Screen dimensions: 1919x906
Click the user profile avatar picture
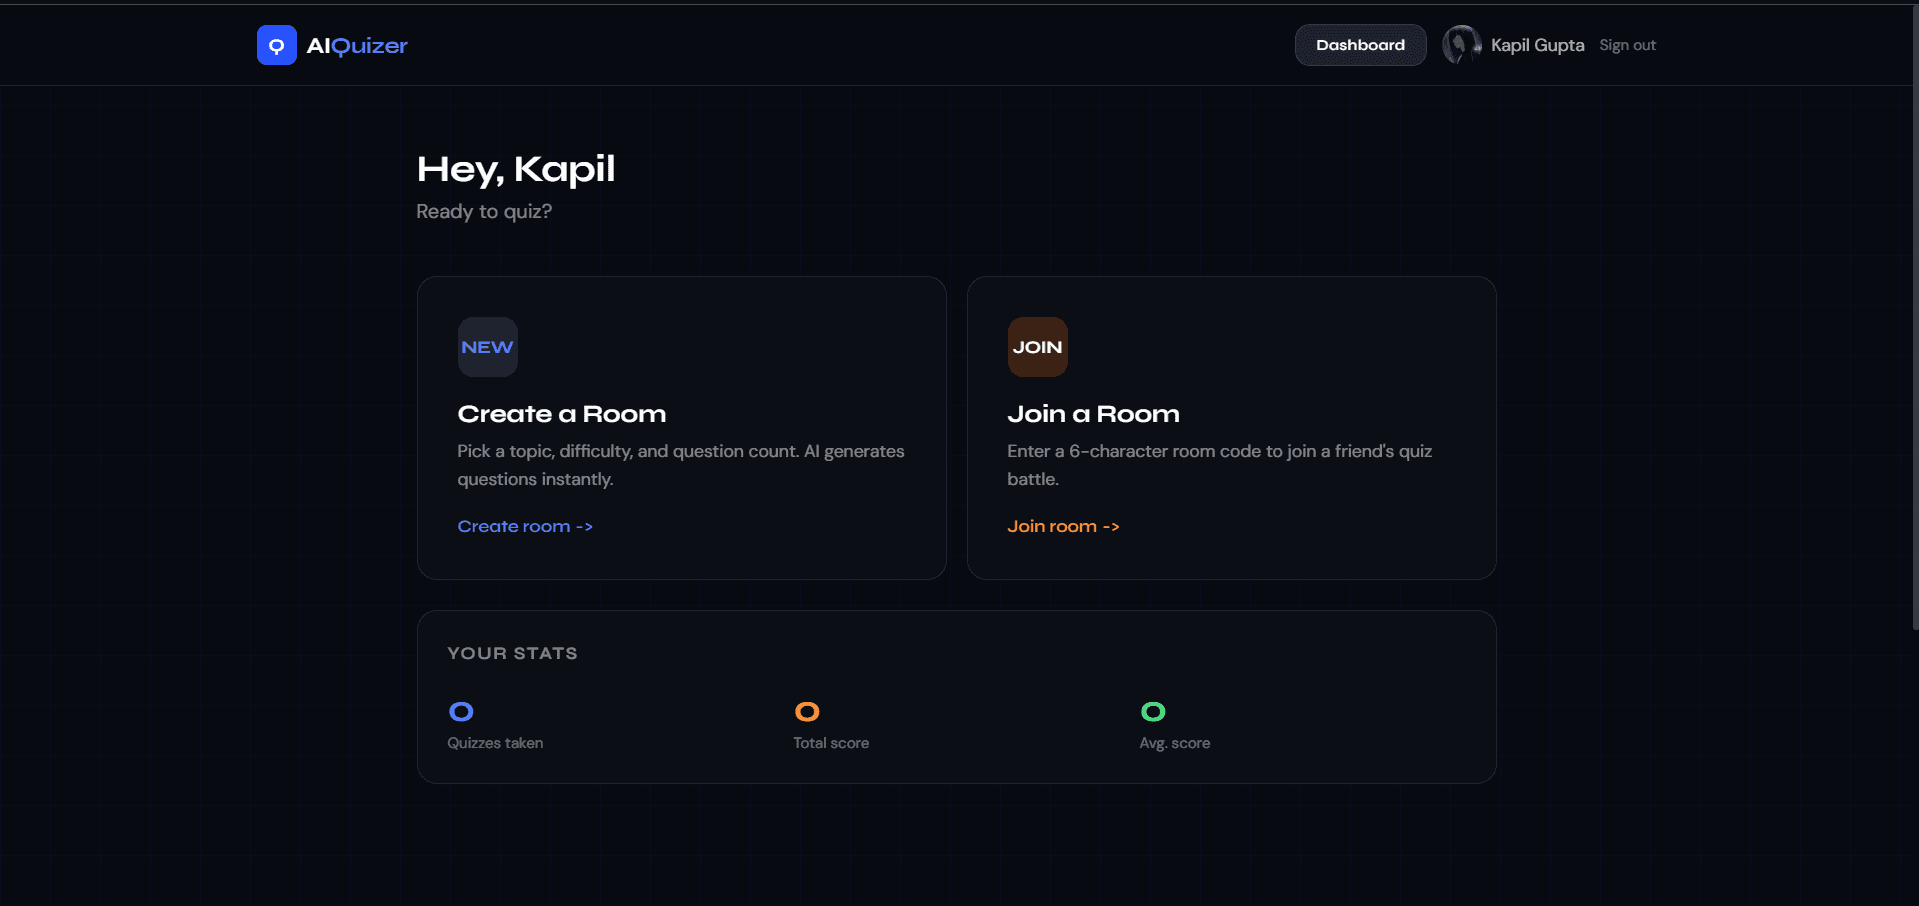1461,45
